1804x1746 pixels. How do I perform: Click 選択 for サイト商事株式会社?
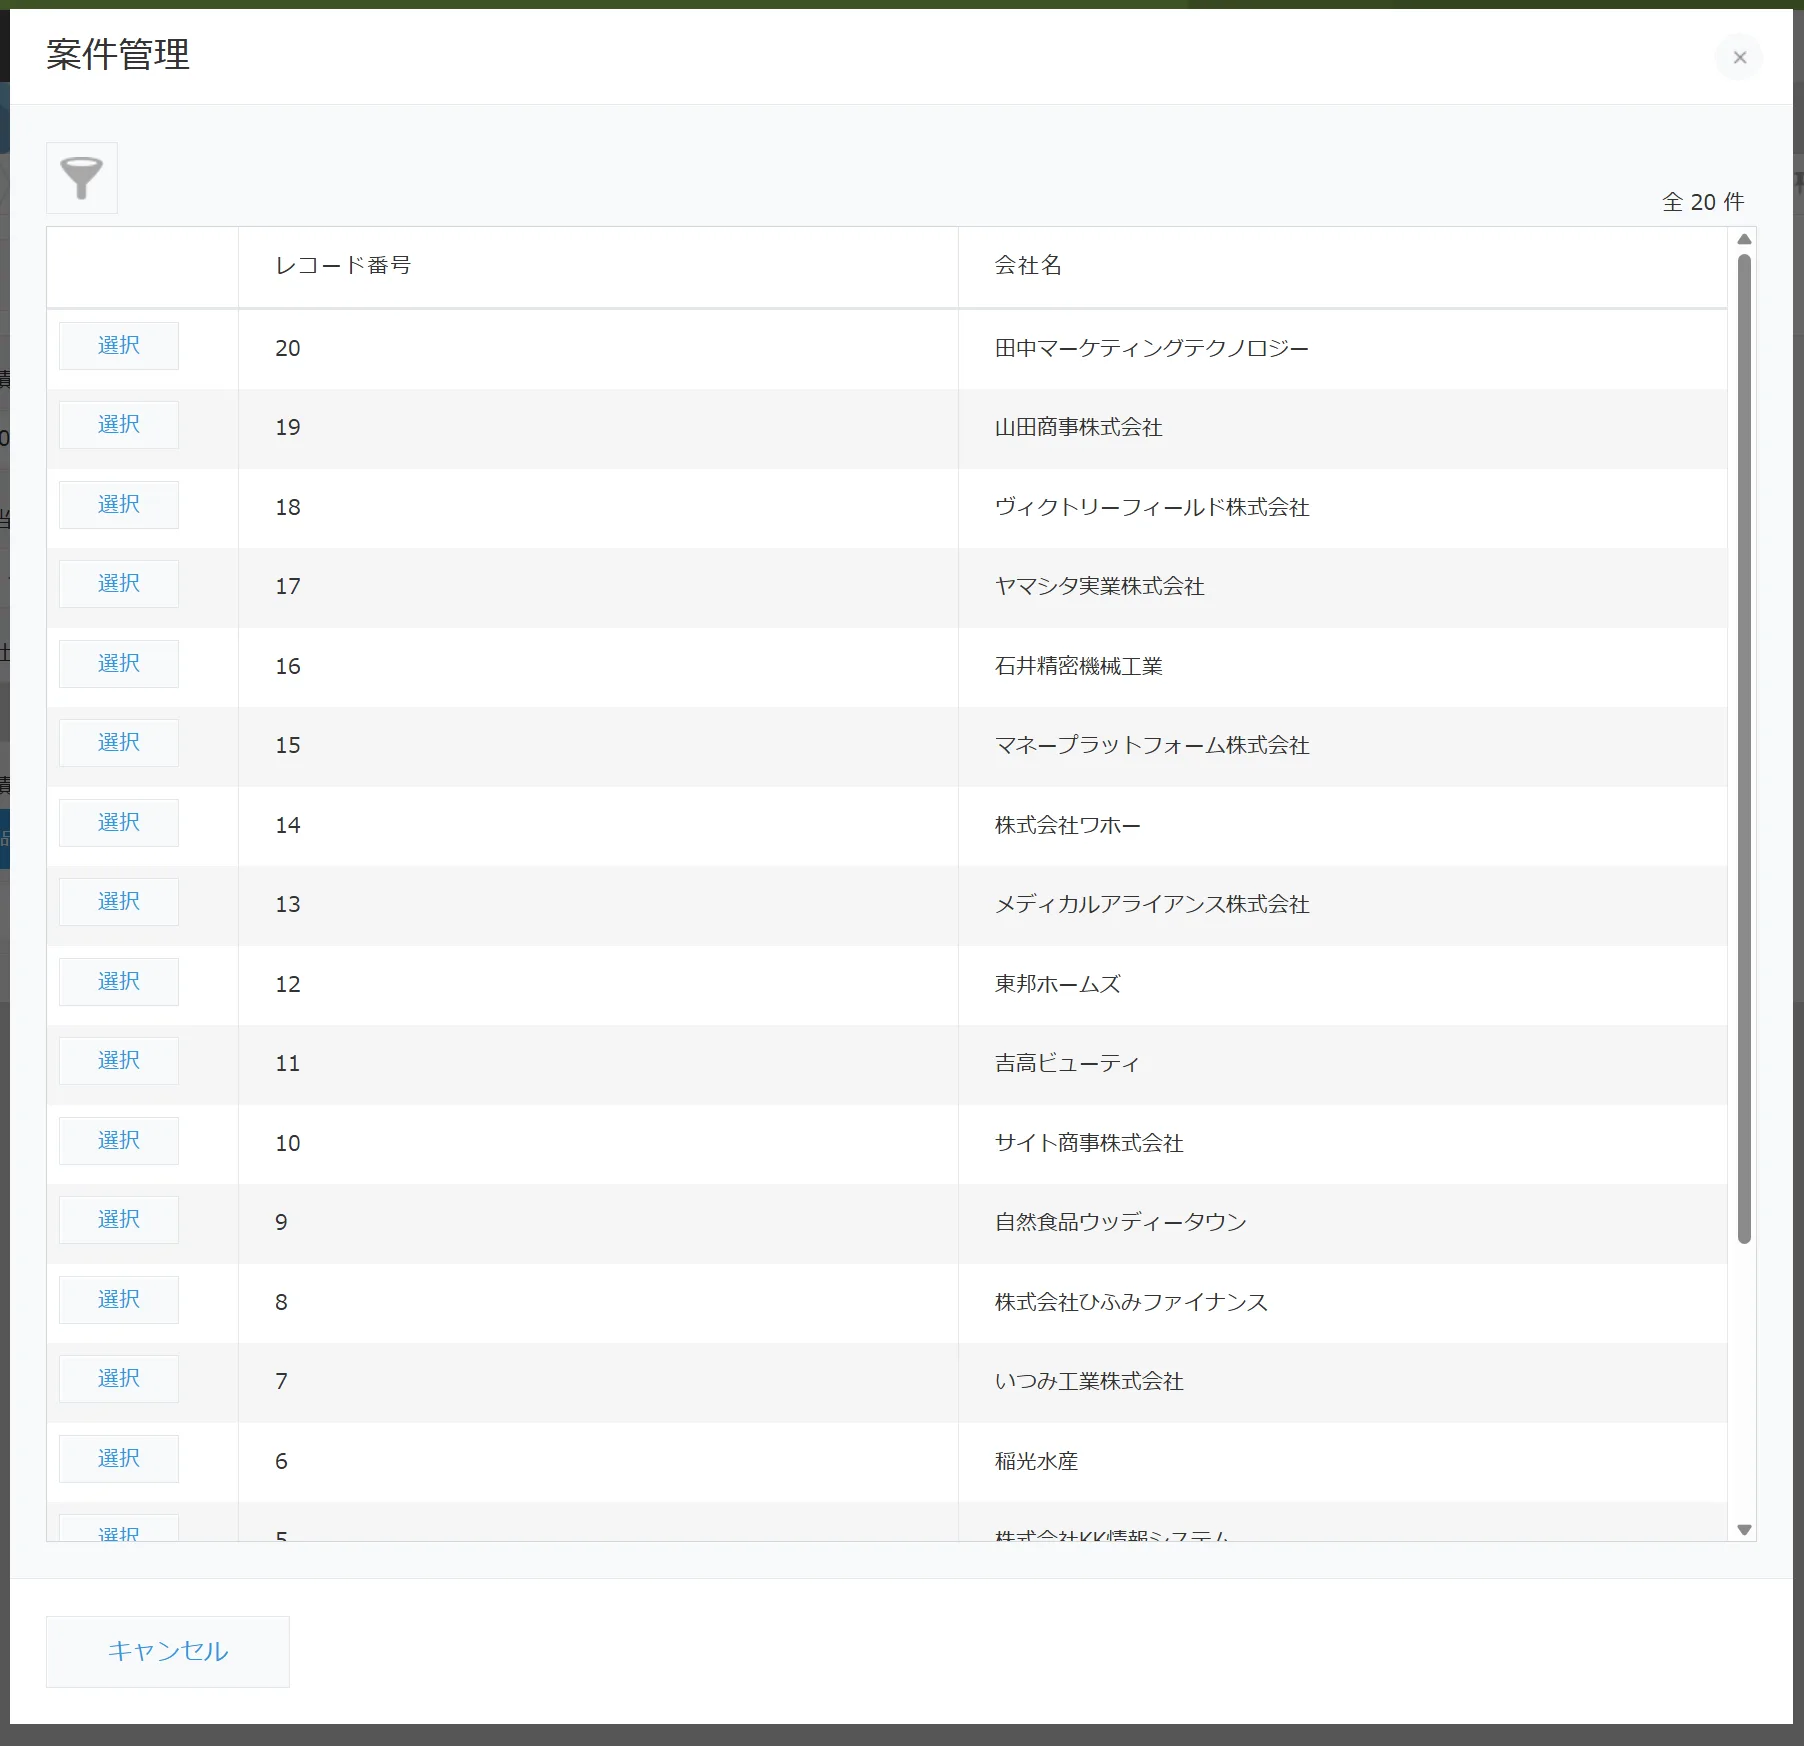[x=119, y=1141]
